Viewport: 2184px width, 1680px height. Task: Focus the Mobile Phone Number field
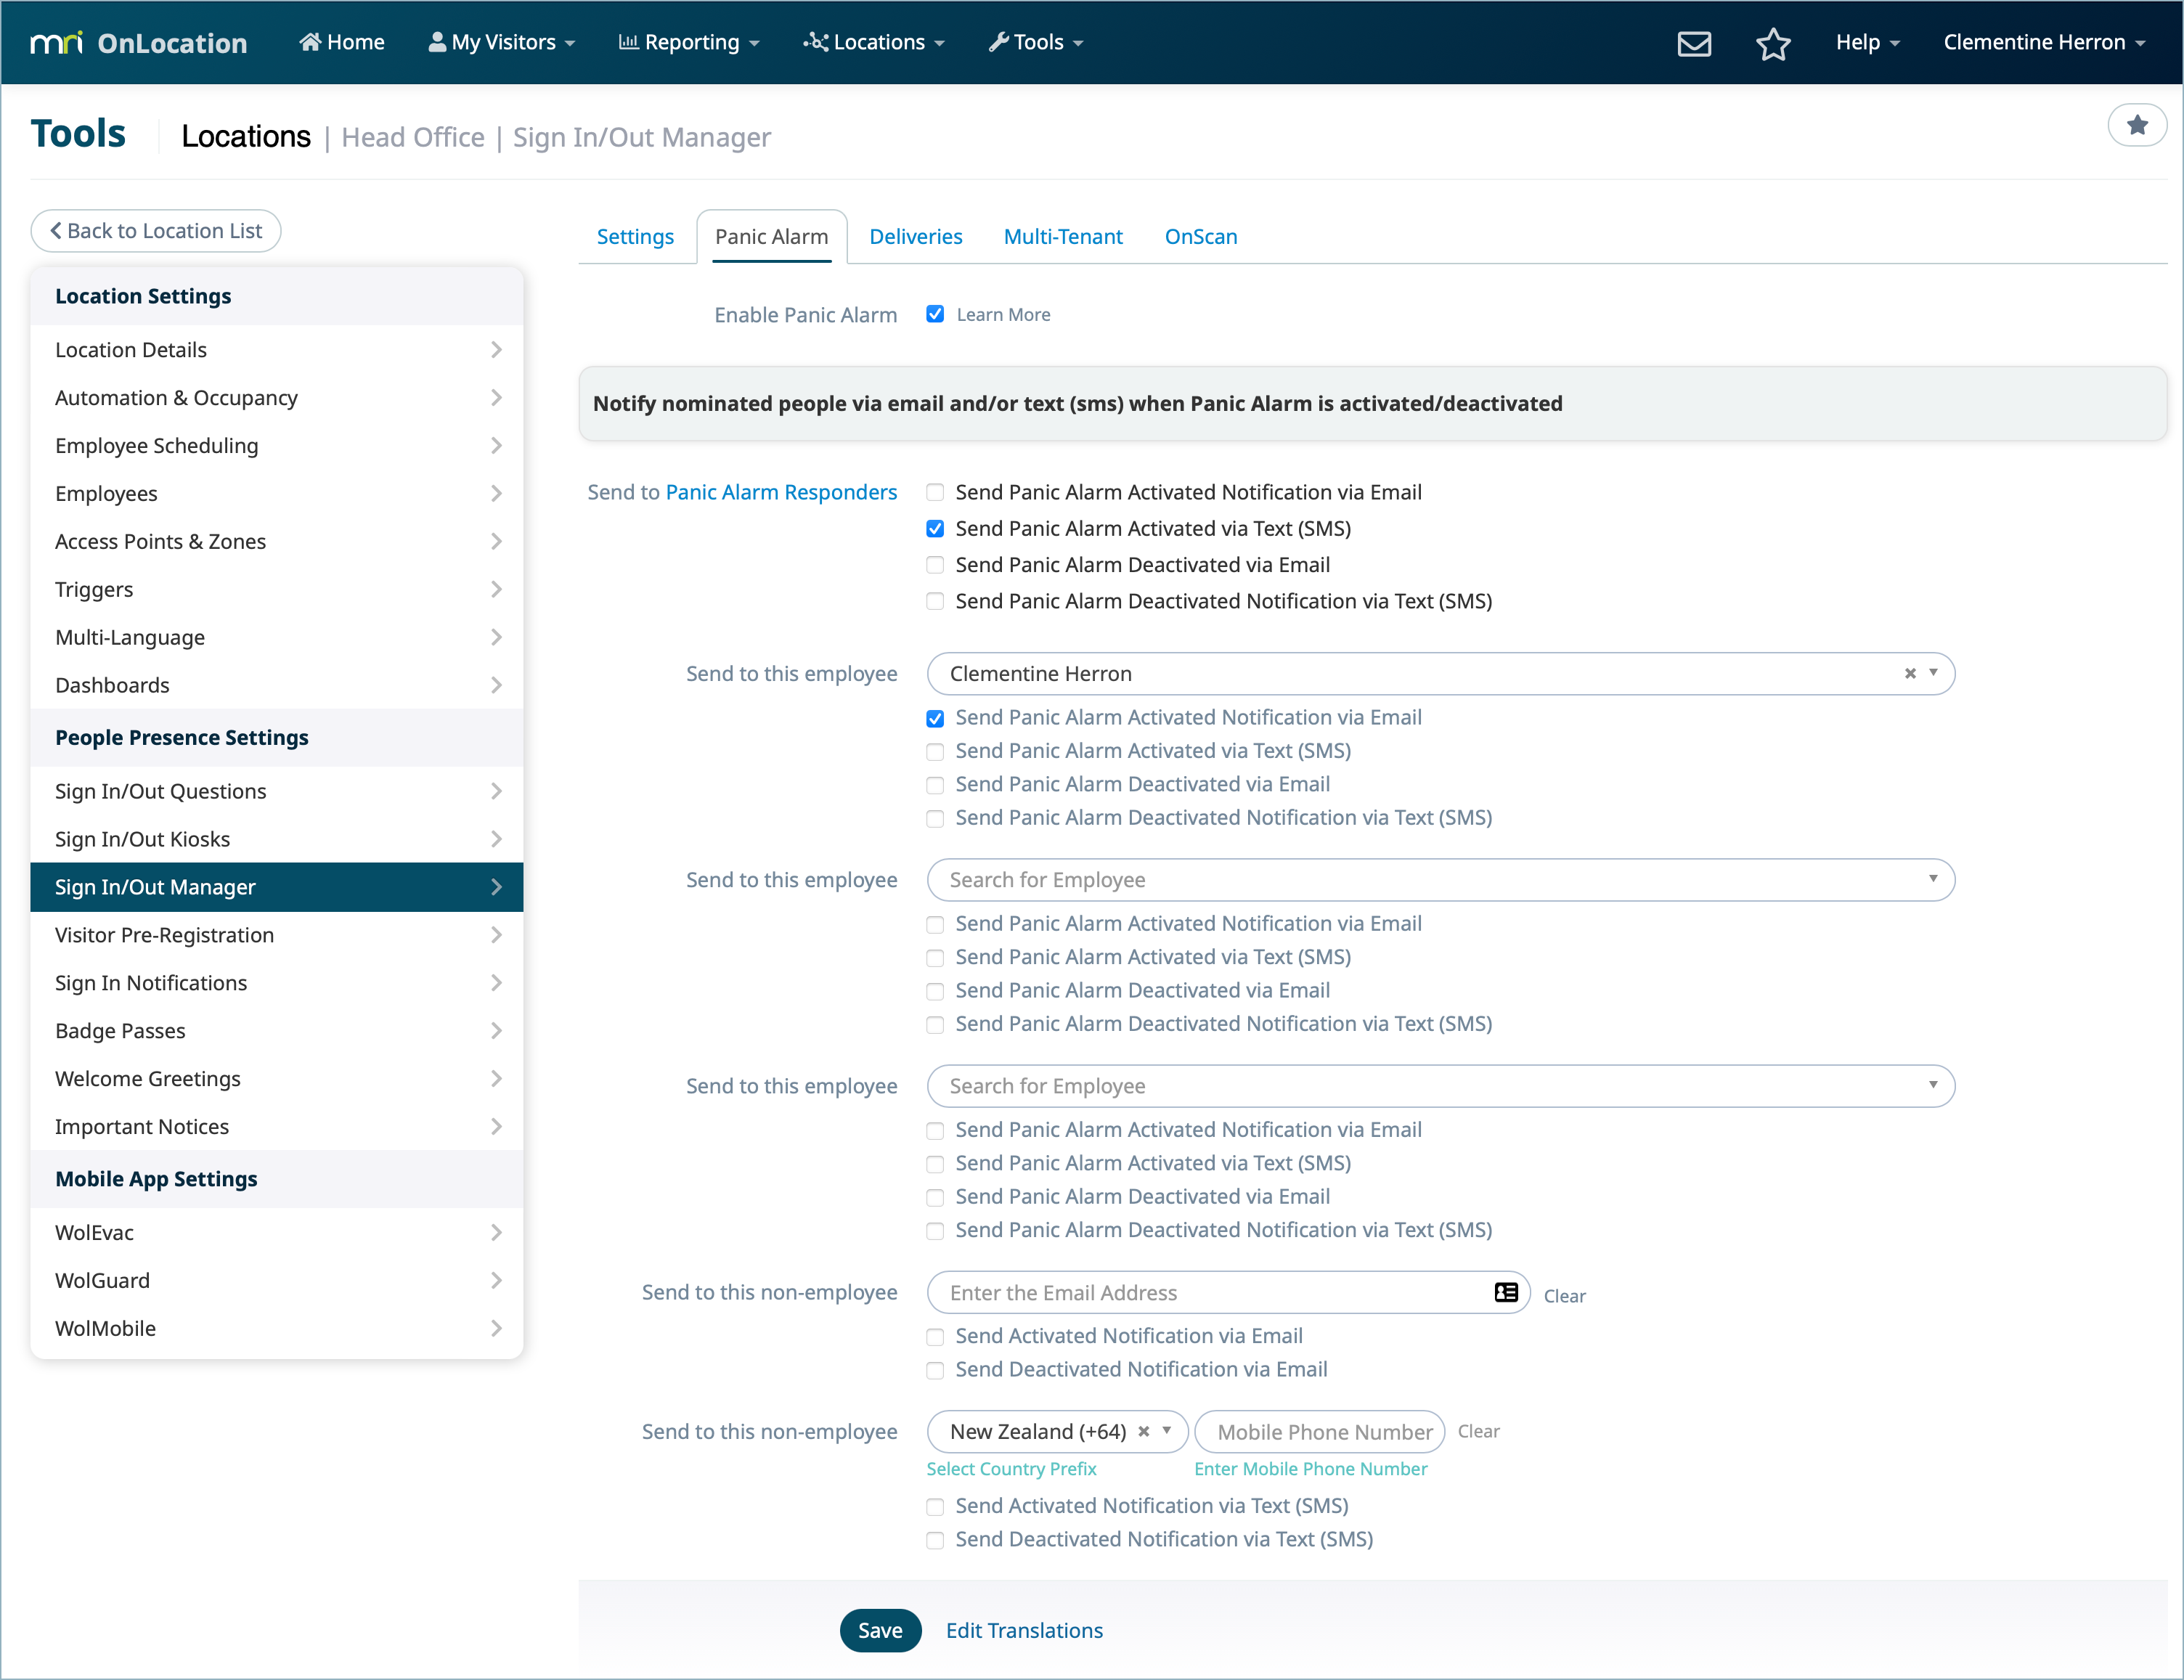coord(1319,1432)
